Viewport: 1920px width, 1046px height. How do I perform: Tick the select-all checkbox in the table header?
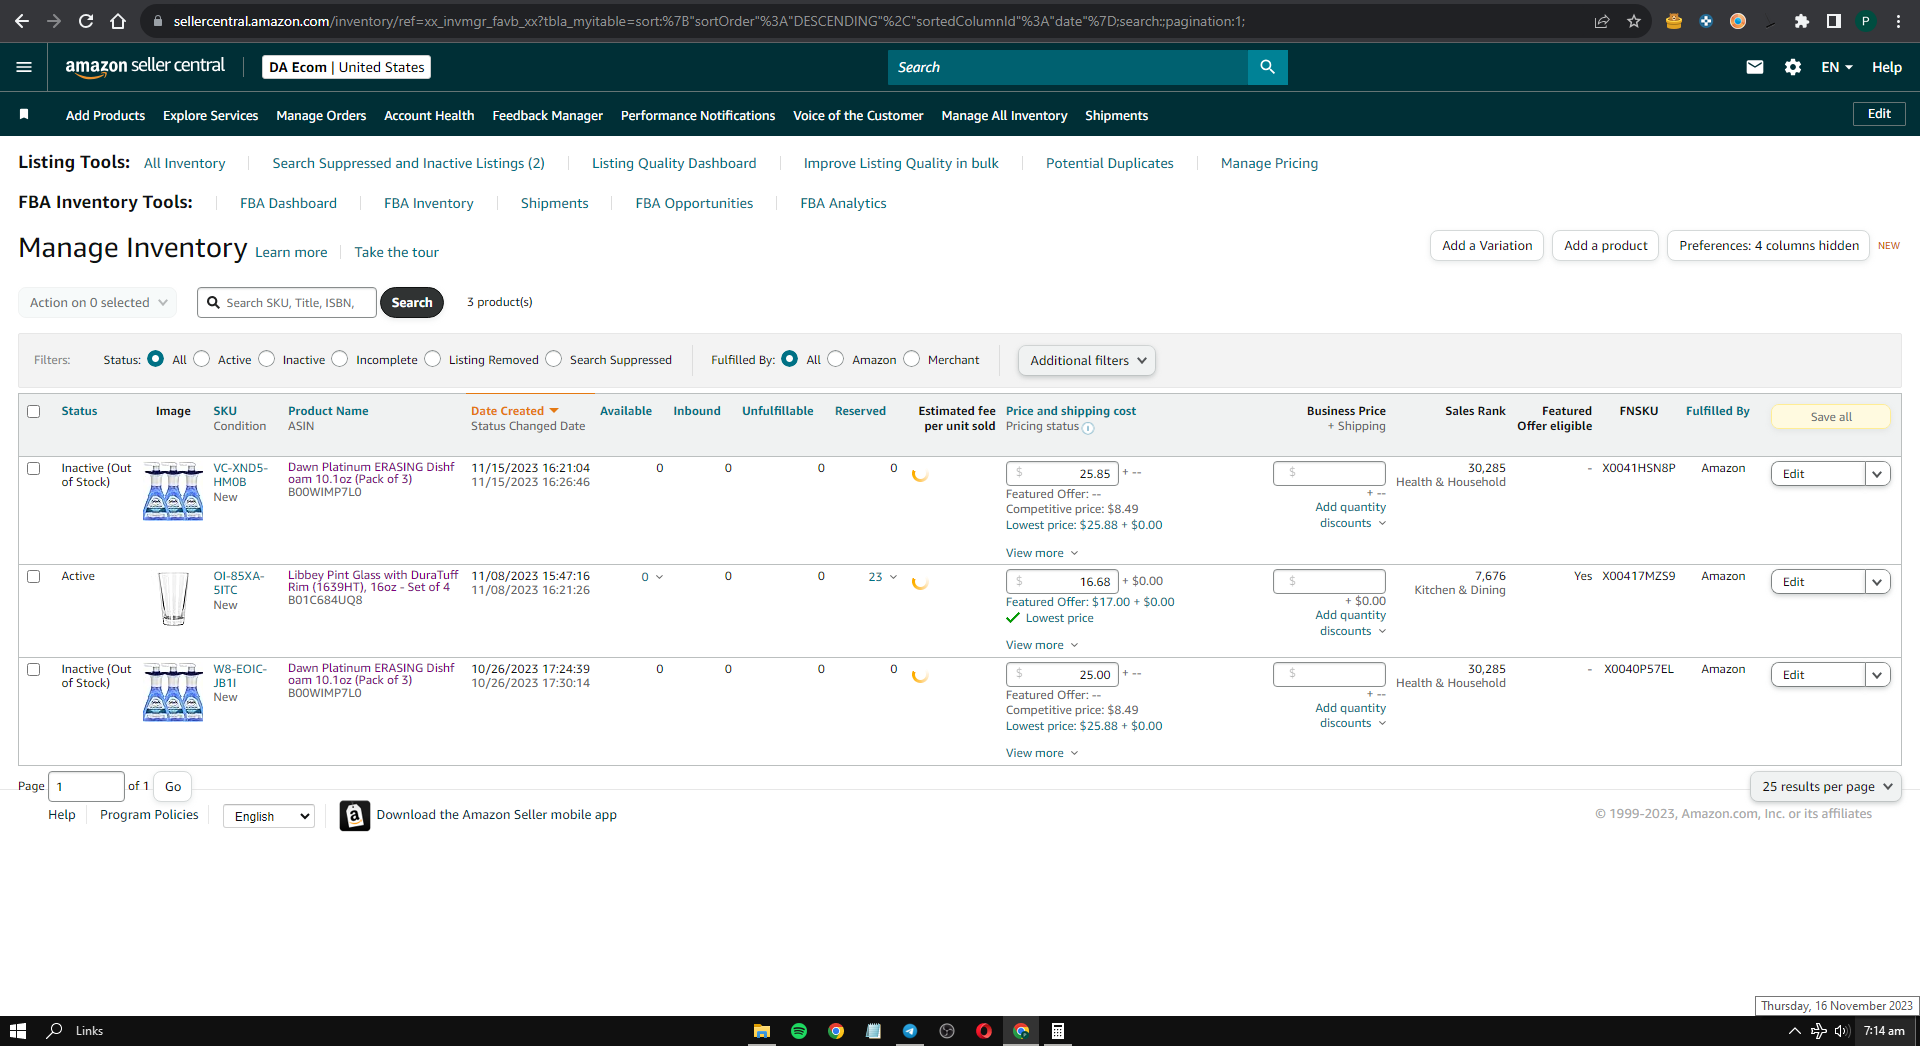(x=34, y=411)
